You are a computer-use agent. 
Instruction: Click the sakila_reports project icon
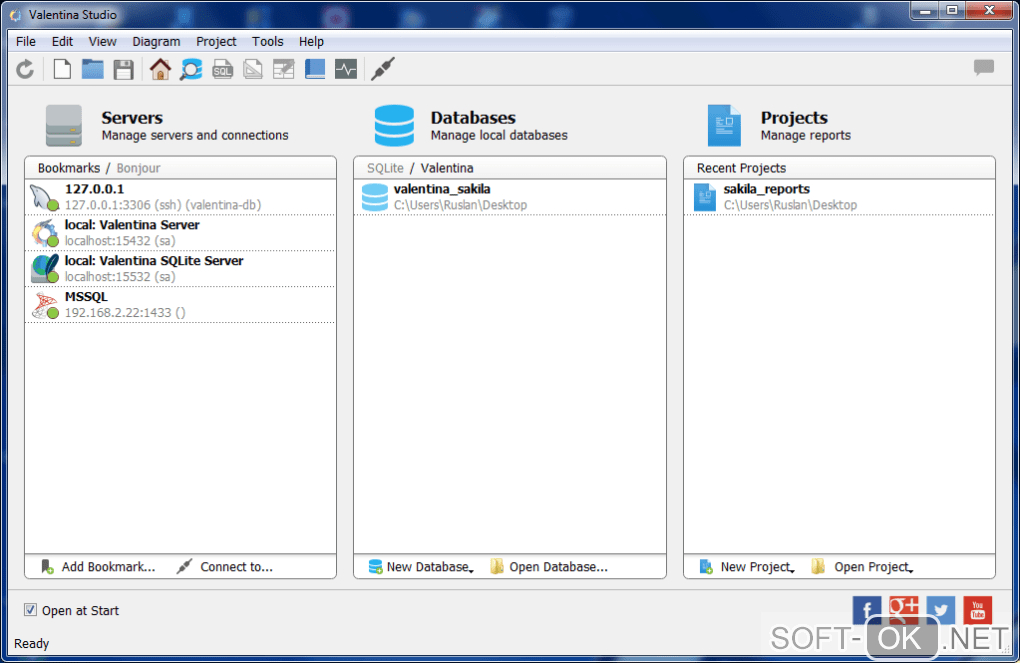click(x=705, y=197)
